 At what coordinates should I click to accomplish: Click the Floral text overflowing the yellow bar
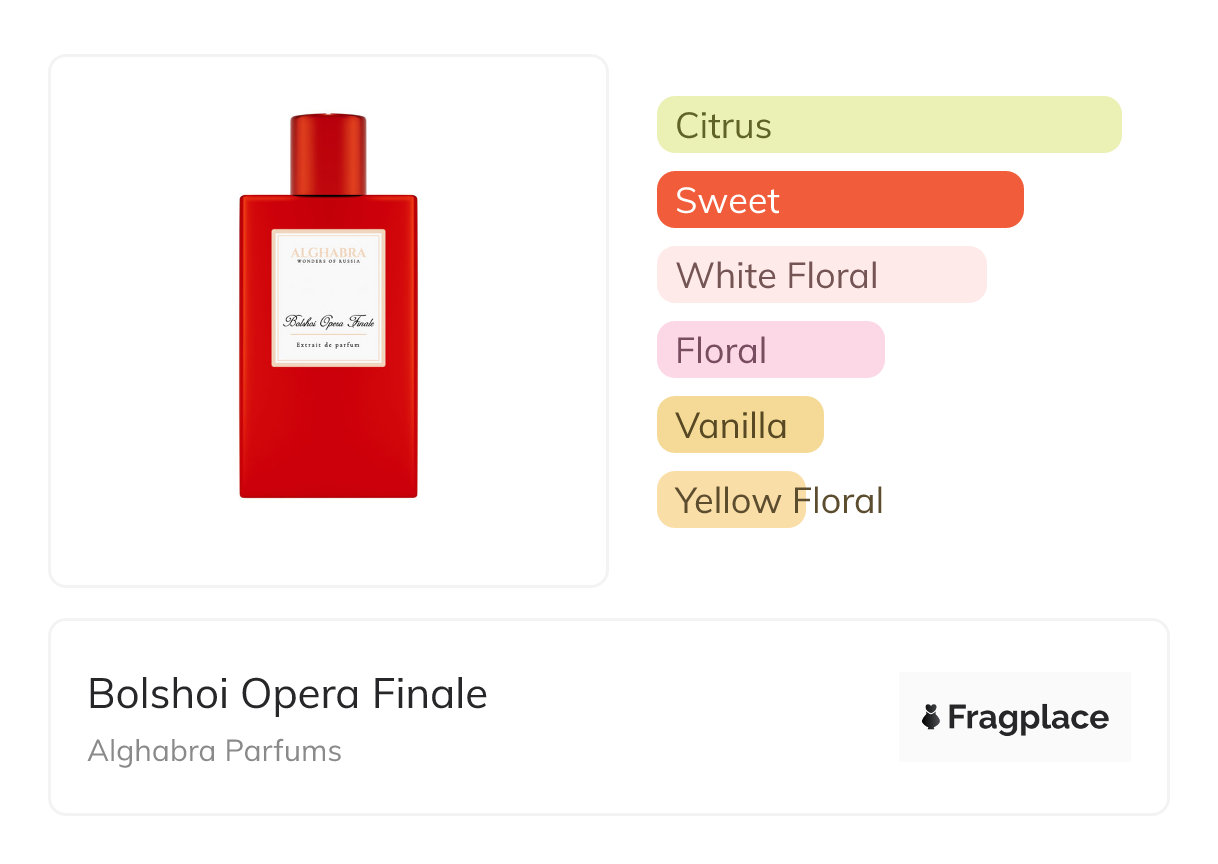(x=840, y=501)
